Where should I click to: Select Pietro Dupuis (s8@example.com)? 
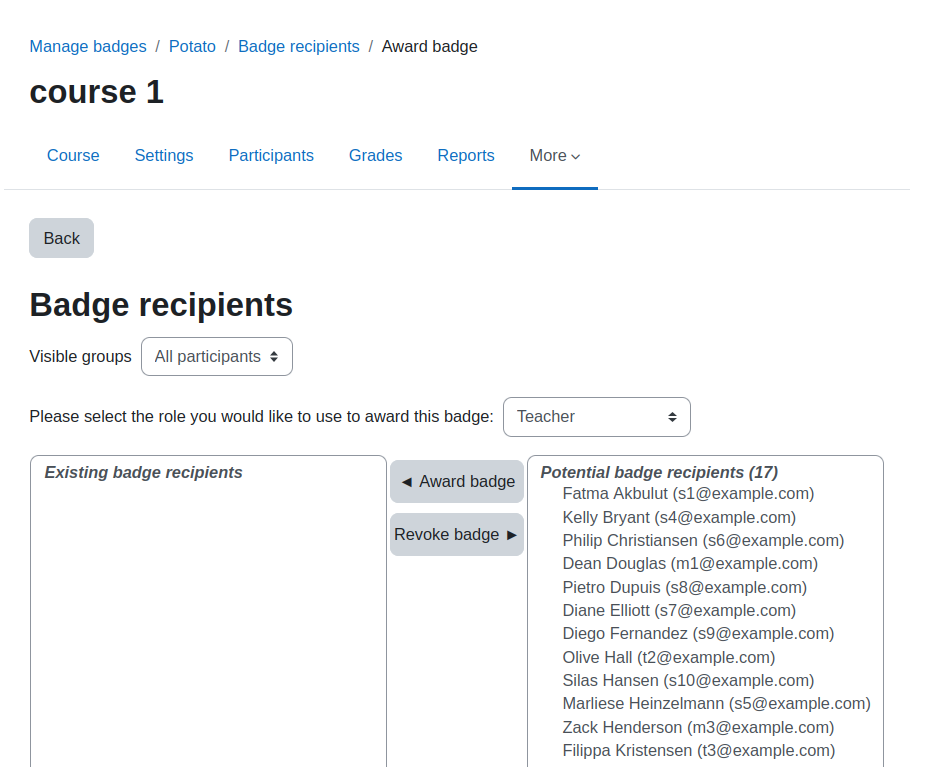point(684,588)
